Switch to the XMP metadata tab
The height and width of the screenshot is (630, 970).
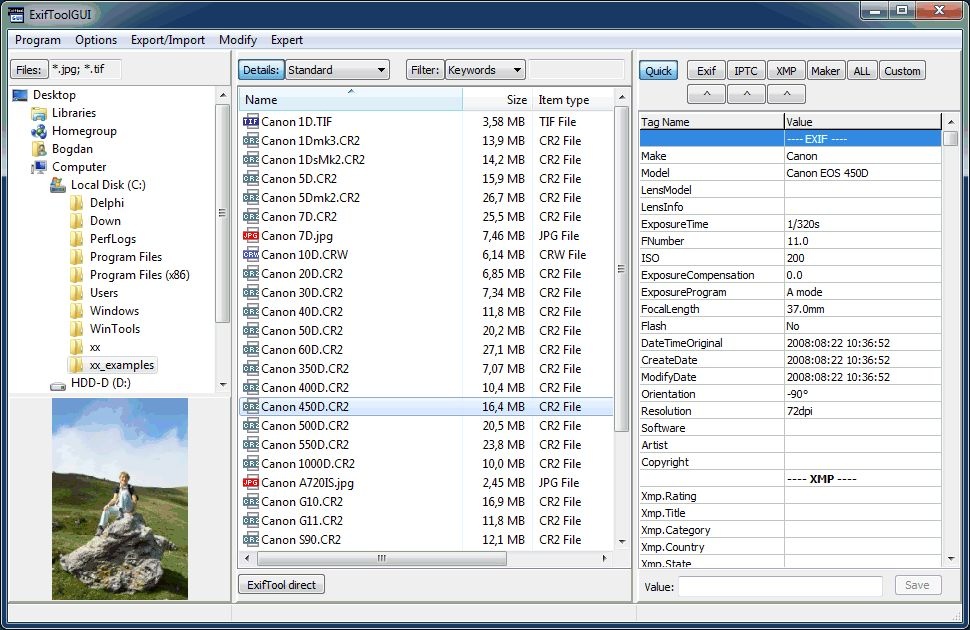pos(786,71)
